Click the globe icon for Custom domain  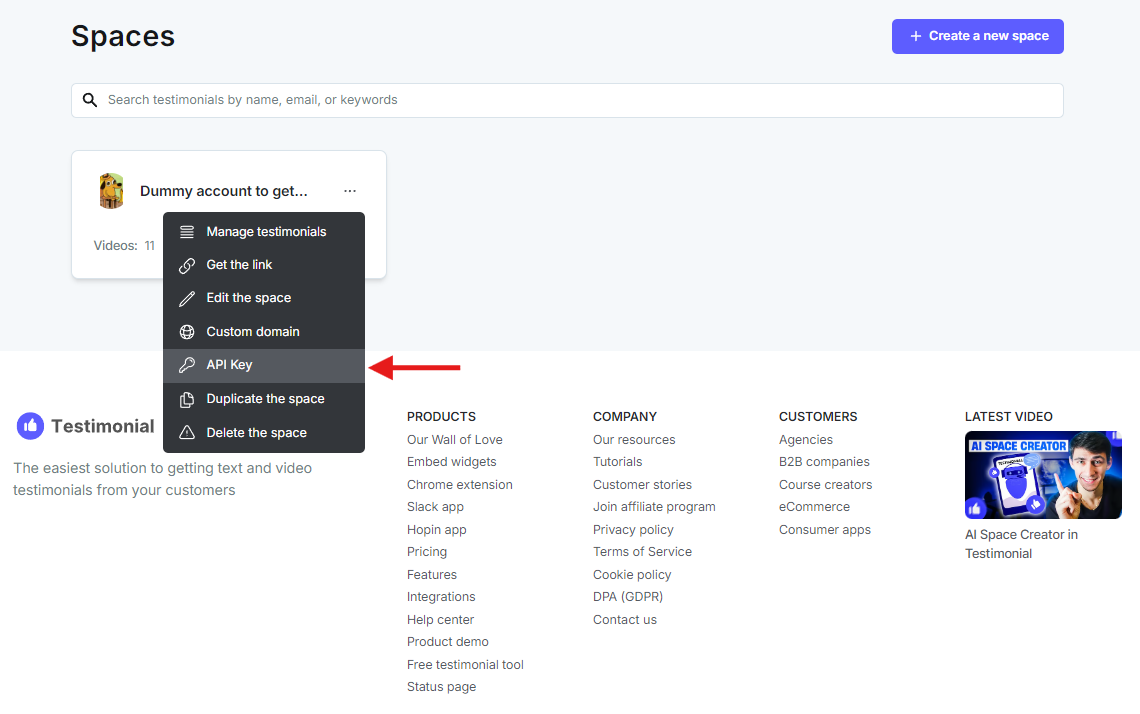[187, 332]
